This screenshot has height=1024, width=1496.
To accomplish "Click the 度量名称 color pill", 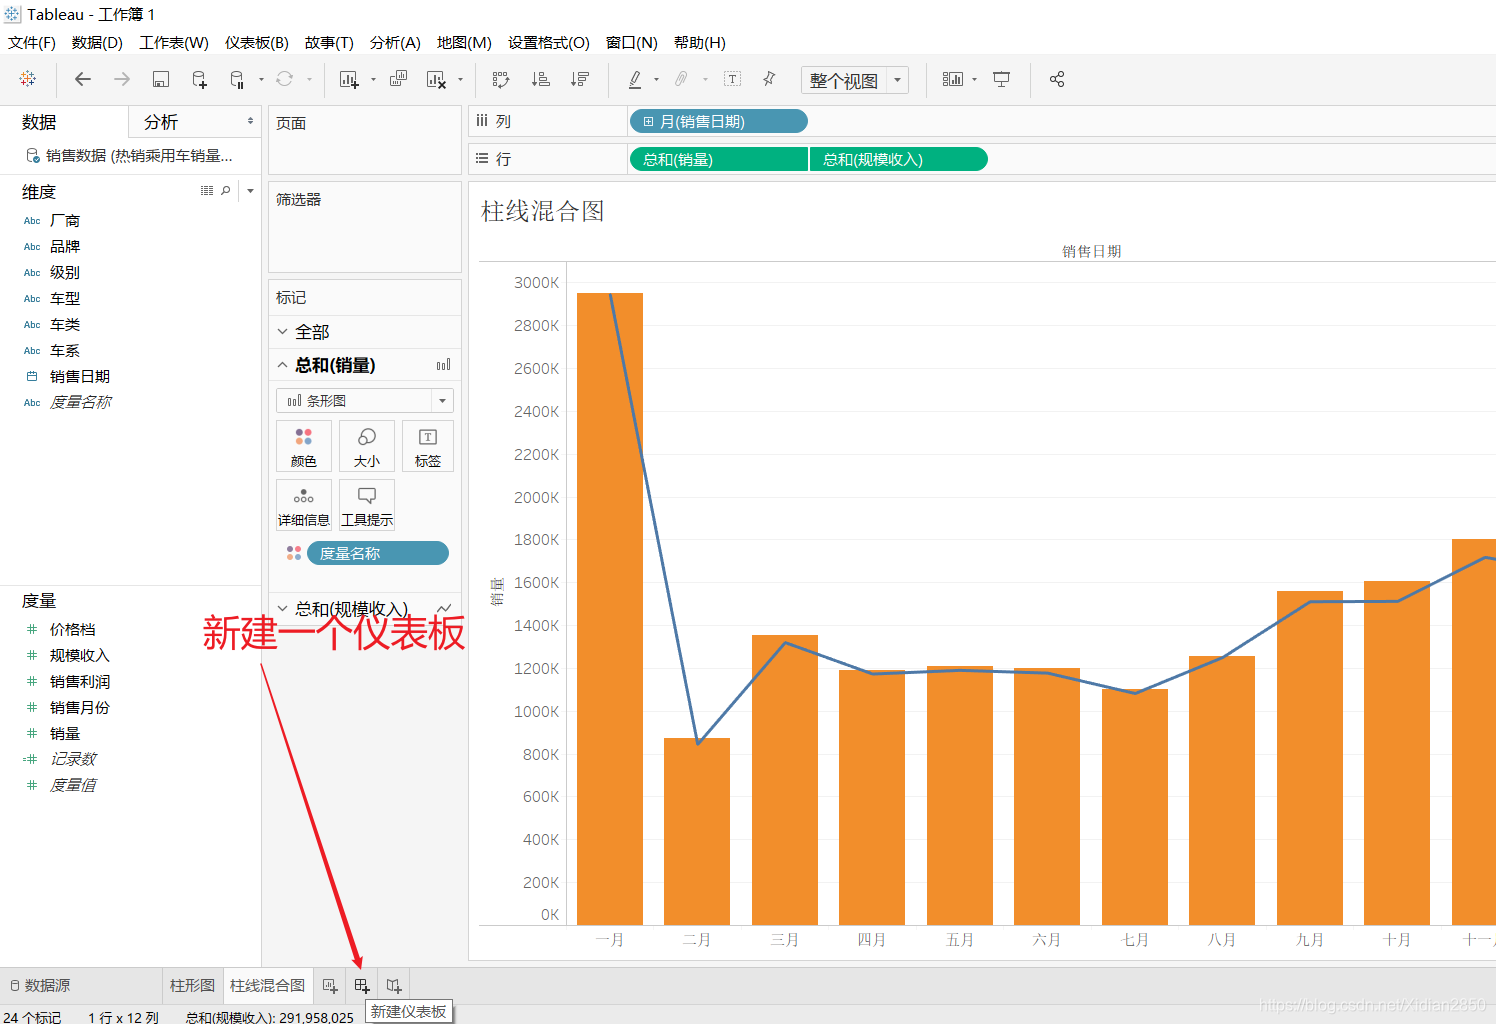I will 377,553.
